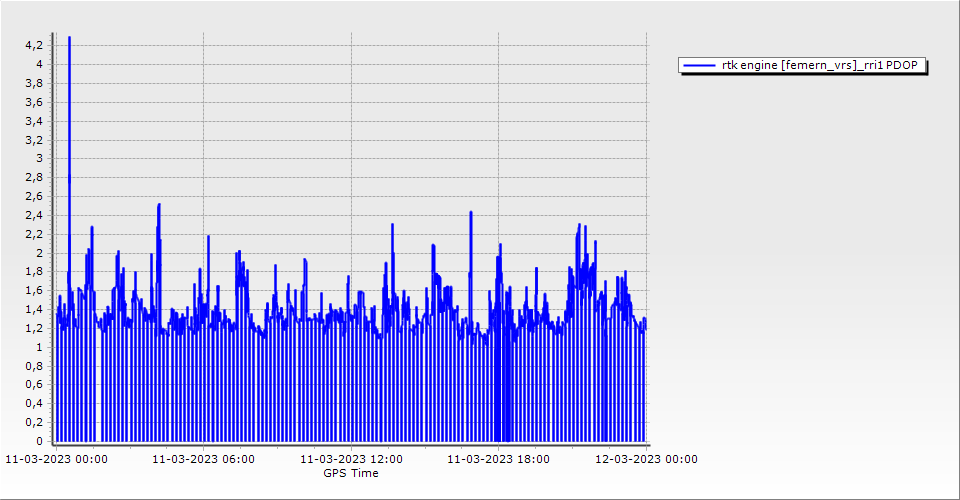Select x-axis tick label '11-03-2023 12:00'
The image size is (960, 500).
pyautogui.click(x=351, y=459)
